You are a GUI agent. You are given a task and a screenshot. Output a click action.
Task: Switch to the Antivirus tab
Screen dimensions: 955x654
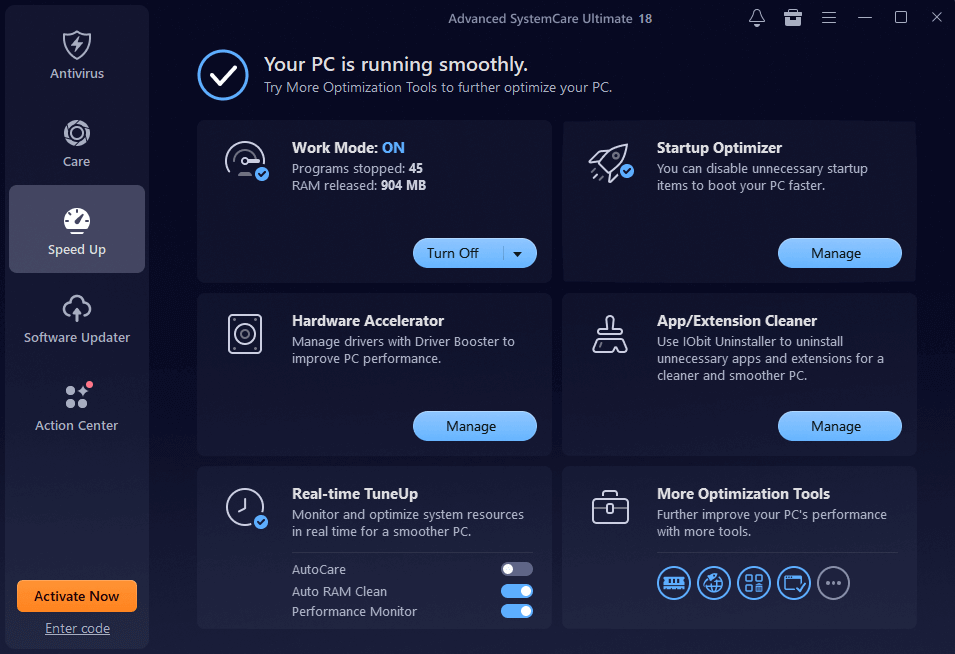77,54
